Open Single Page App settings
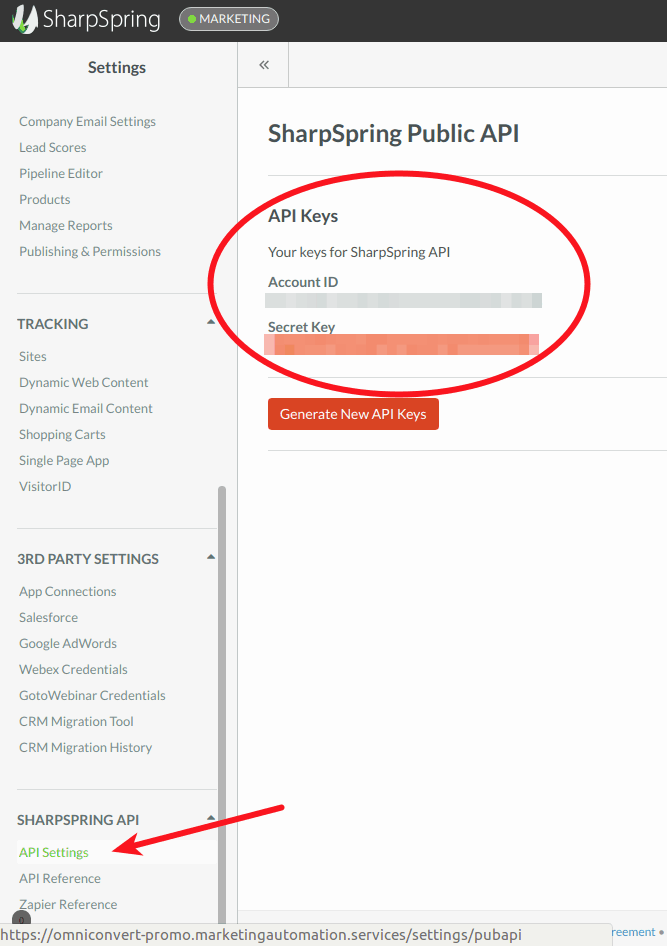Image resolution: width=667 pixels, height=946 pixels. click(x=64, y=460)
